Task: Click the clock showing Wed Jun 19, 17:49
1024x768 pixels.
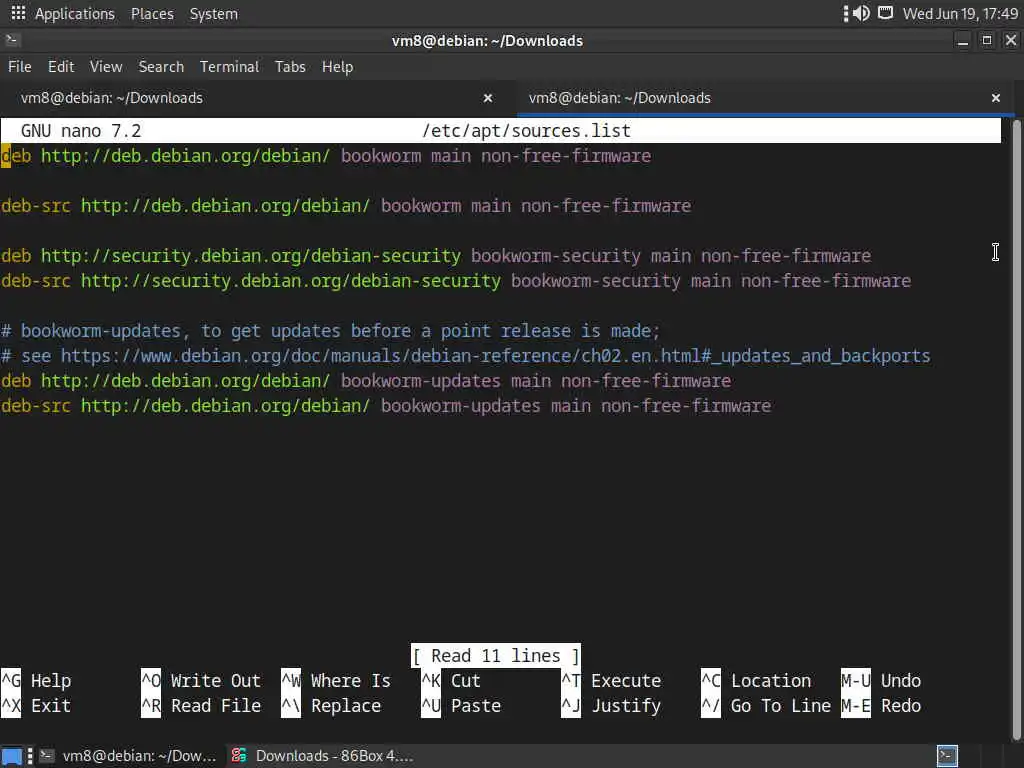Action: 960,14
